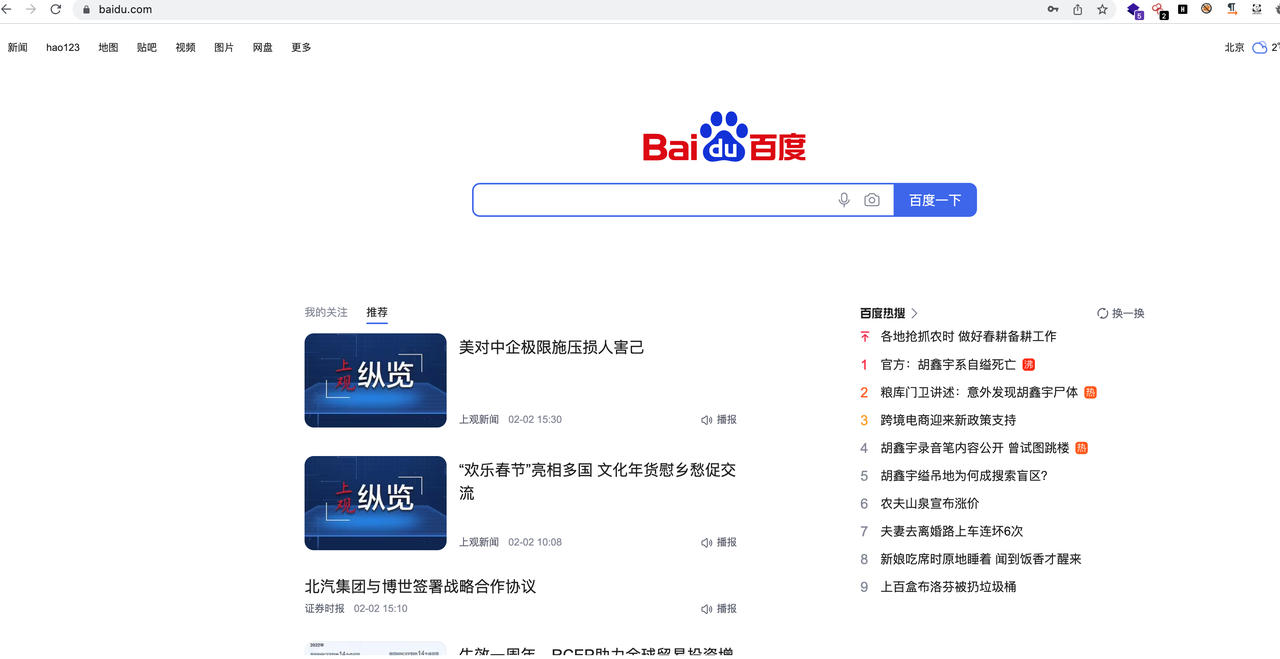Click the lock icon beside baidu.com

click(86, 9)
